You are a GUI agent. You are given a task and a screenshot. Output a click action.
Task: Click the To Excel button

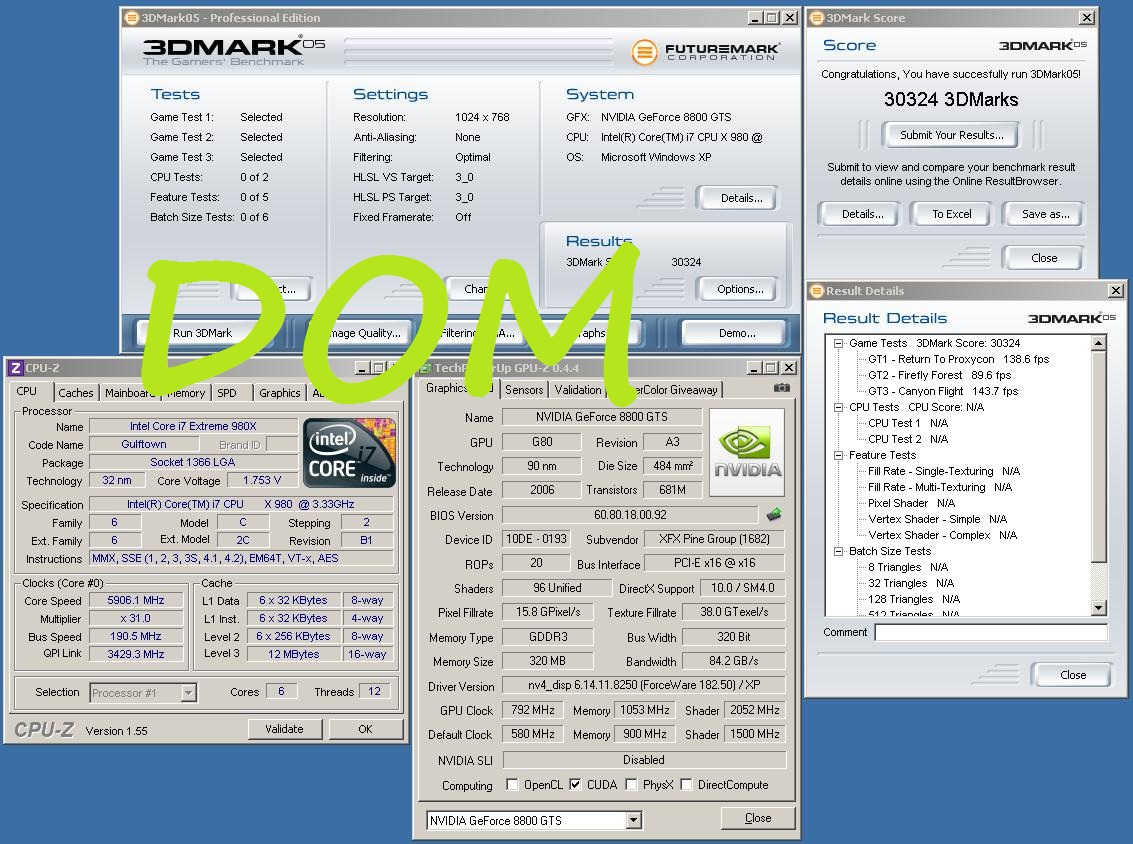[951, 214]
